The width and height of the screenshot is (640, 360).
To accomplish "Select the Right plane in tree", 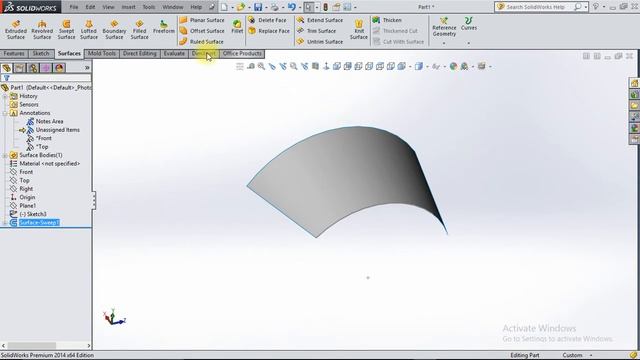I will [21, 189].
